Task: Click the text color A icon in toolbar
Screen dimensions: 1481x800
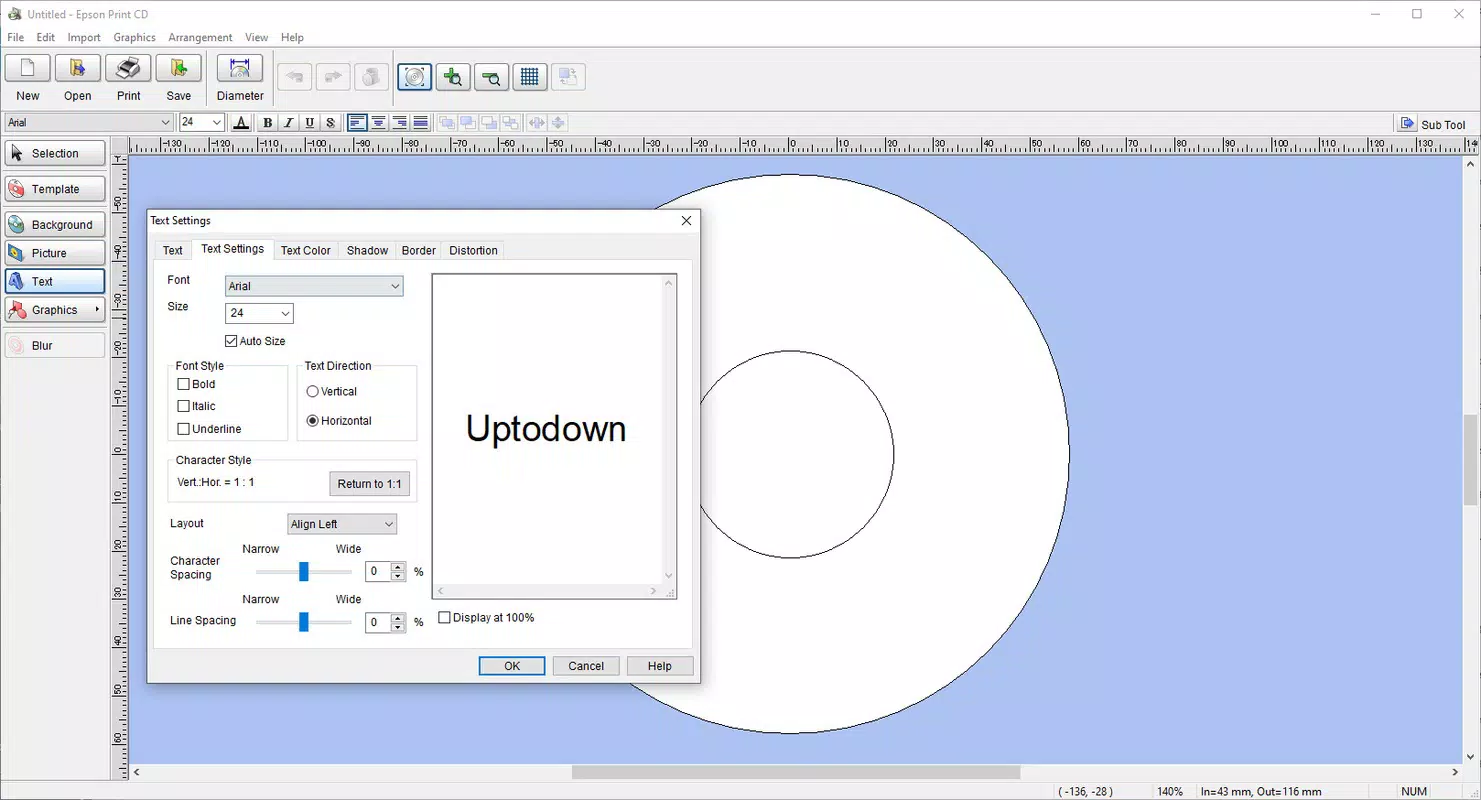Action: click(241, 123)
